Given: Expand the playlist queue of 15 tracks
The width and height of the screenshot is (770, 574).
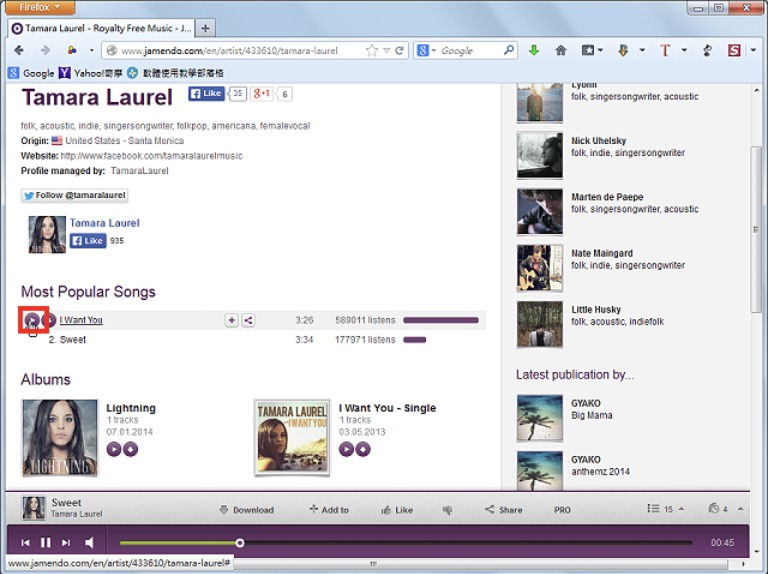Looking at the screenshot, I should 665,509.
